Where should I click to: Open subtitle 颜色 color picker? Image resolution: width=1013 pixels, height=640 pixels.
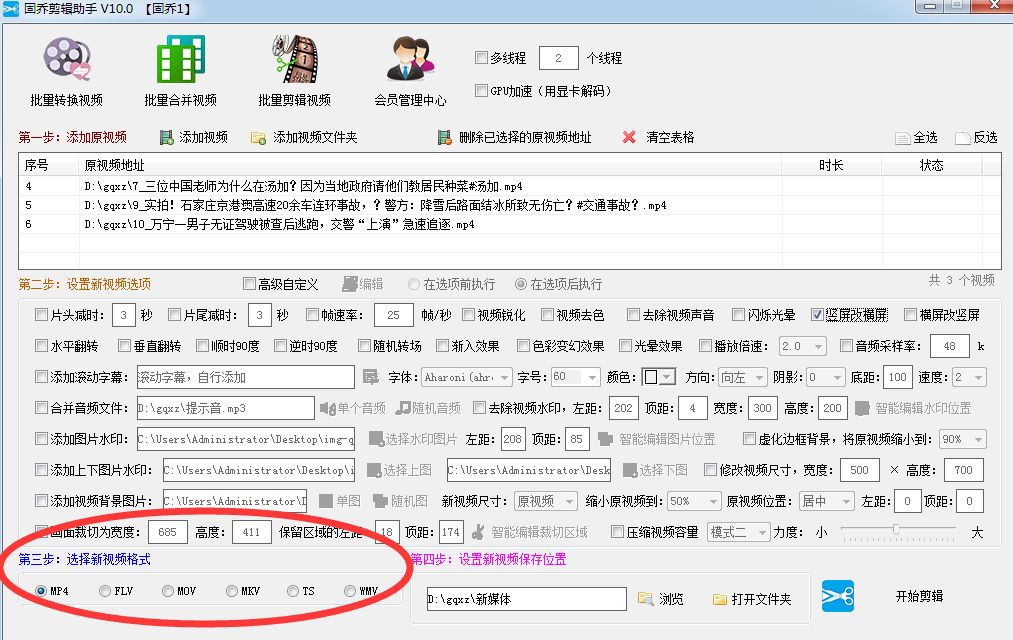(x=658, y=377)
